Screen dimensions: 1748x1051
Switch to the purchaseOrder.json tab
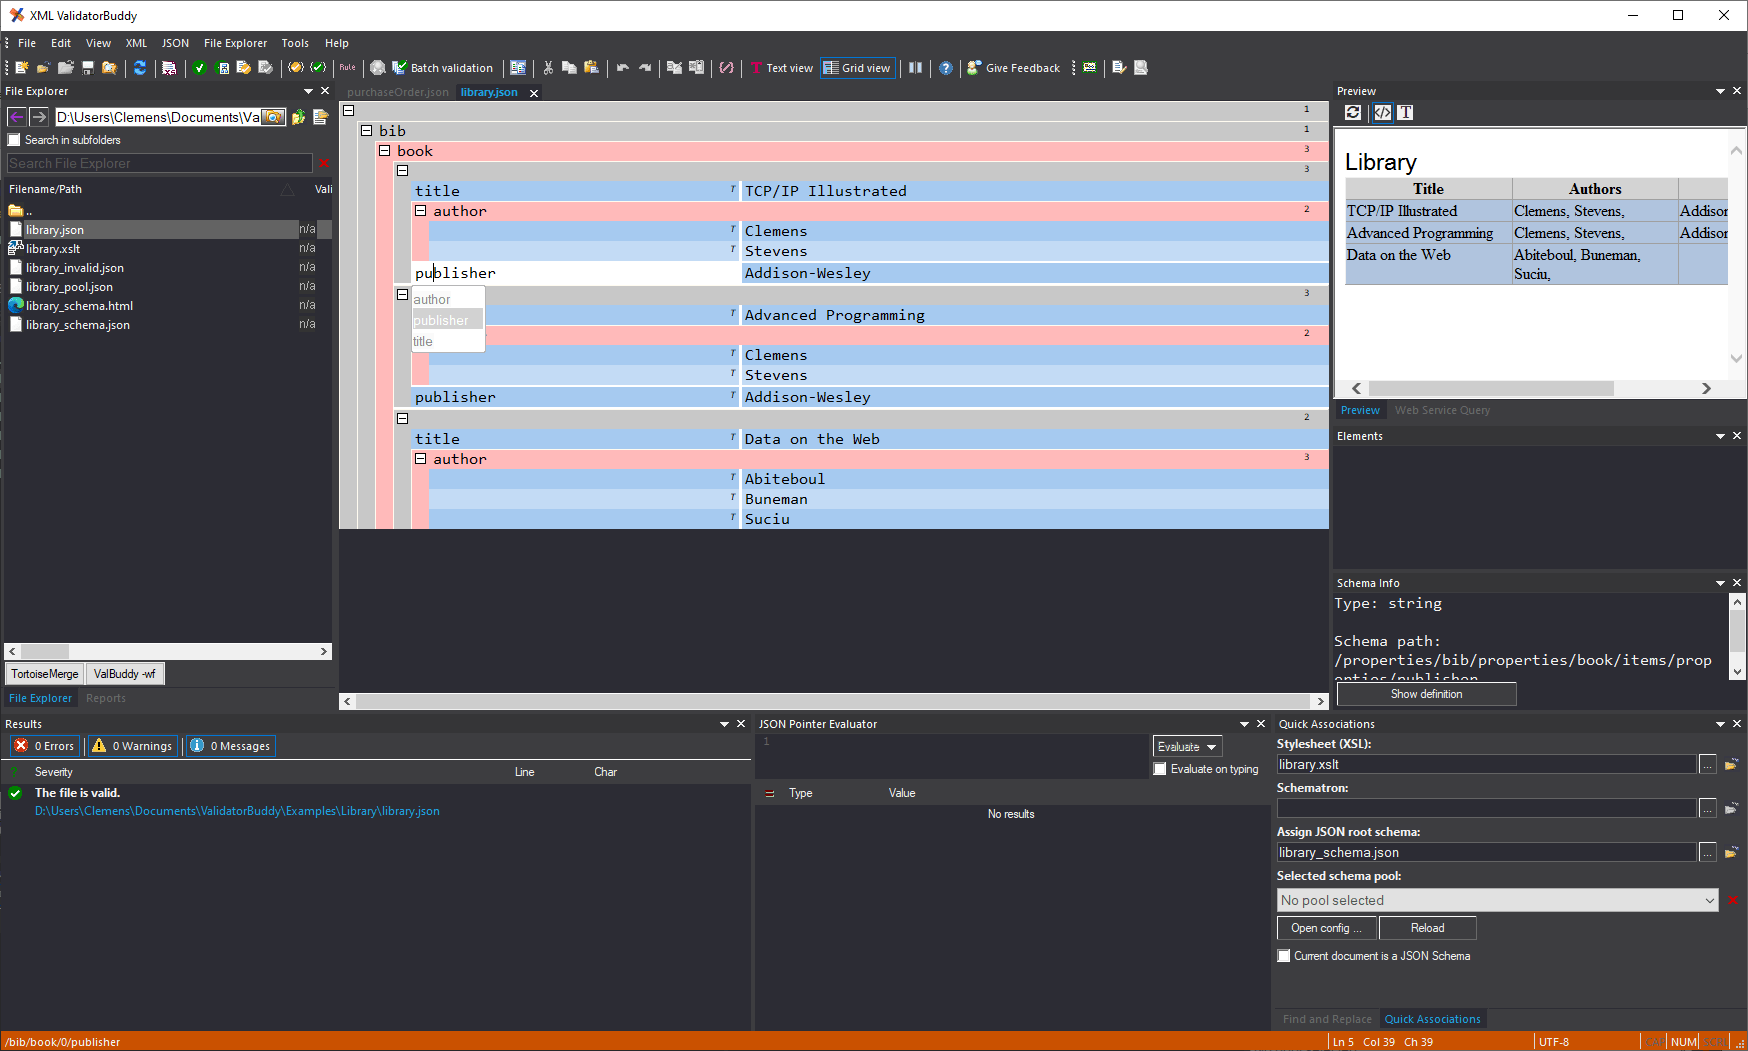[397, 92]
